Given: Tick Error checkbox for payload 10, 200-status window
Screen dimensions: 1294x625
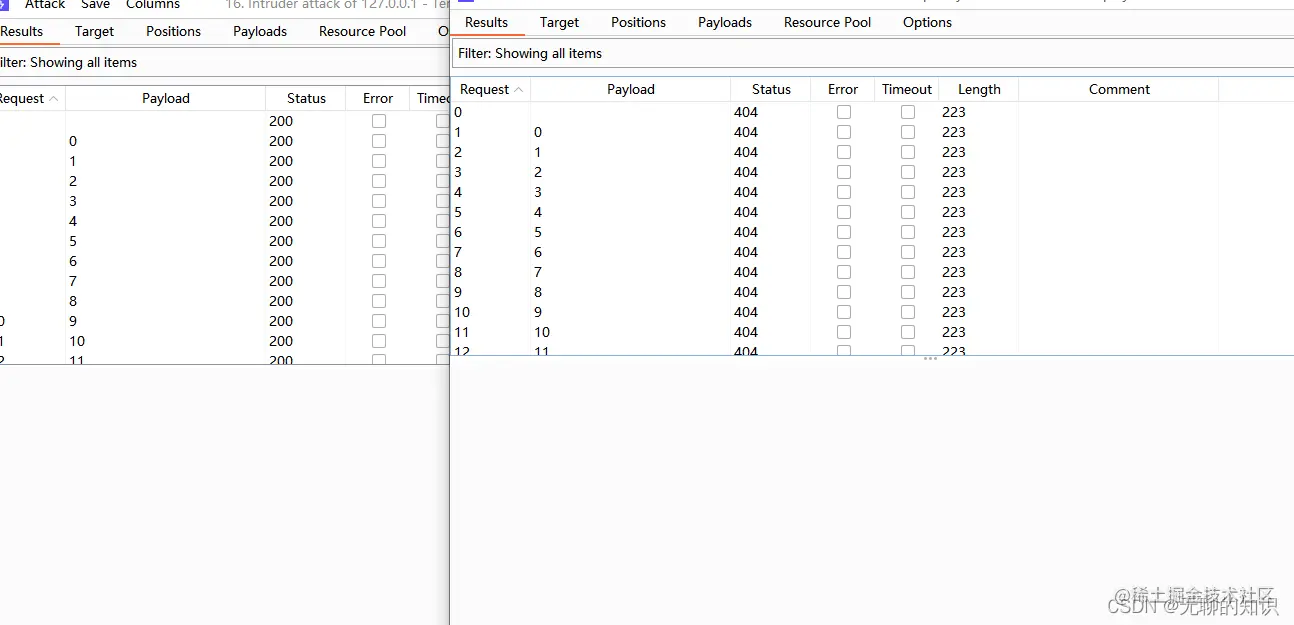Looking at the screenshot, I should pyautogui.click(x=379, y=341).
